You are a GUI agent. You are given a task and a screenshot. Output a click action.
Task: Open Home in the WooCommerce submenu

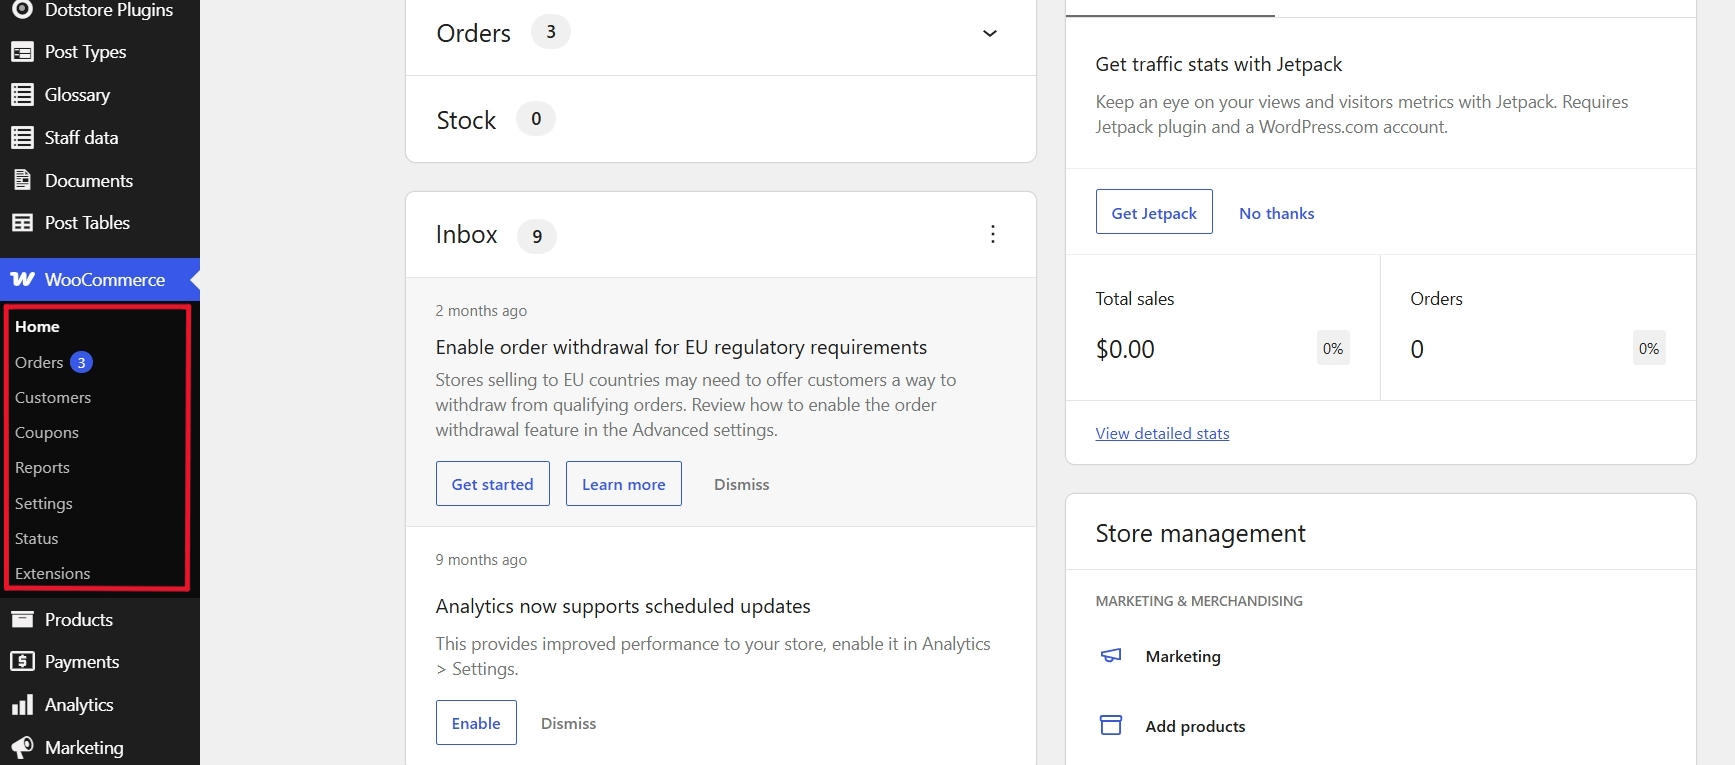[37, 327]
